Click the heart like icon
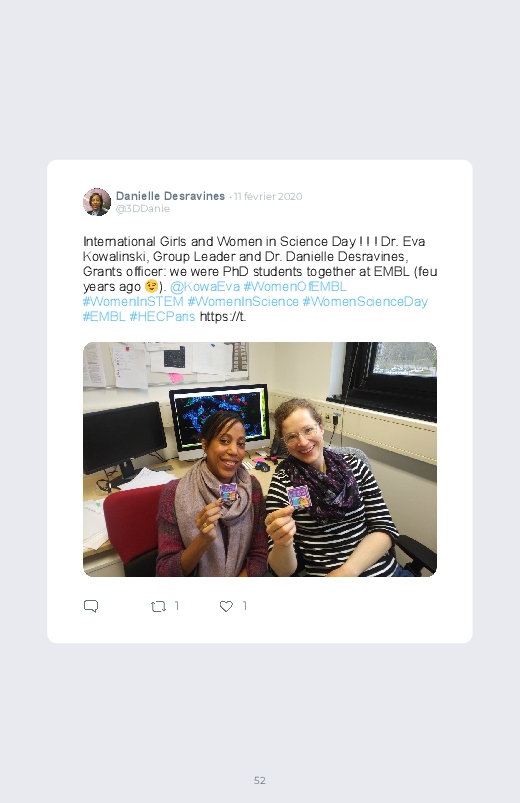 (x=226, y=606)
